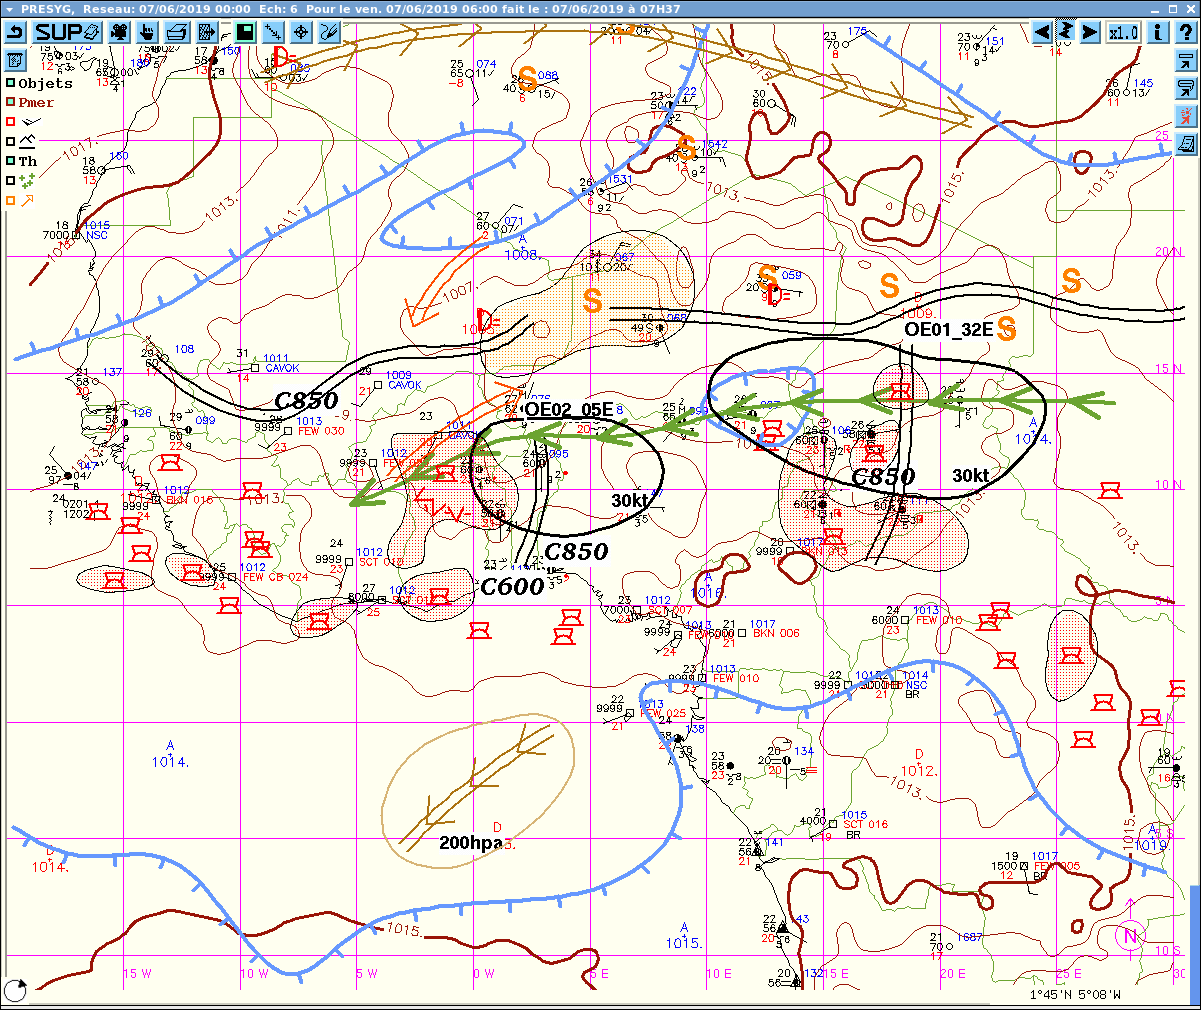The image size is (1201, 1010).
Task: Click the '10 W' longitude label
Action: click(255, 973)
